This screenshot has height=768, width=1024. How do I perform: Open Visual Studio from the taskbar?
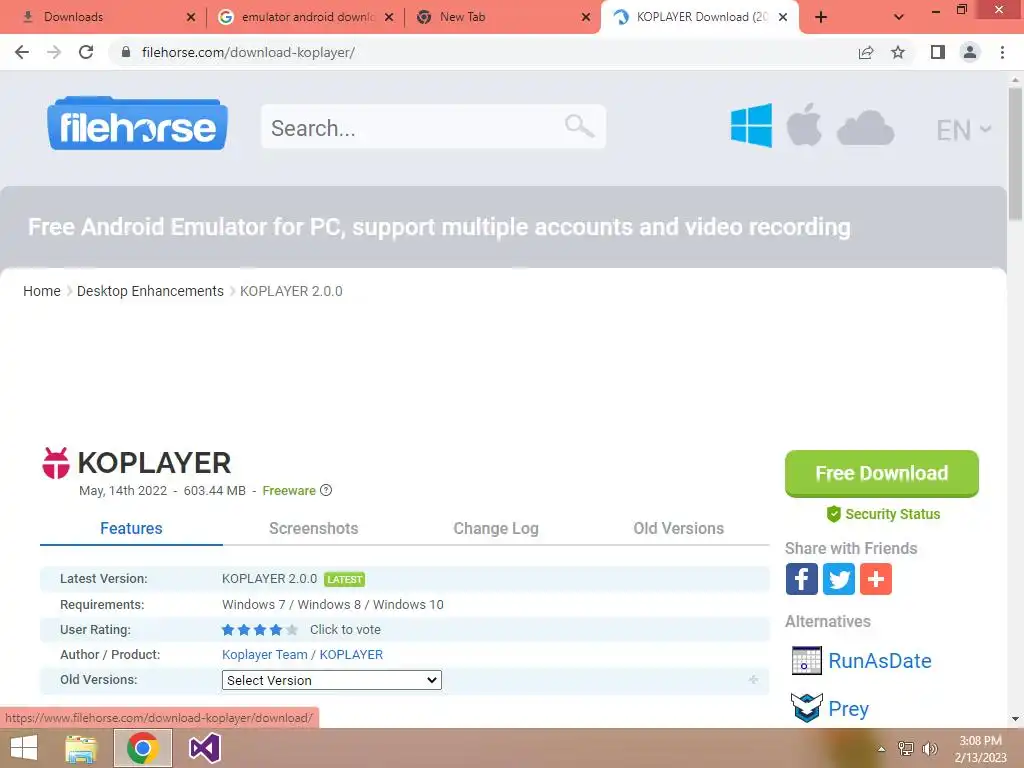tap(204, 748)
